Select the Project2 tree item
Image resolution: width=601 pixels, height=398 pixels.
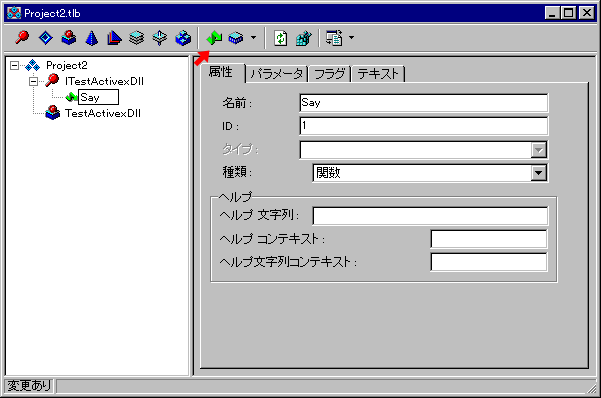coord(67,66)
